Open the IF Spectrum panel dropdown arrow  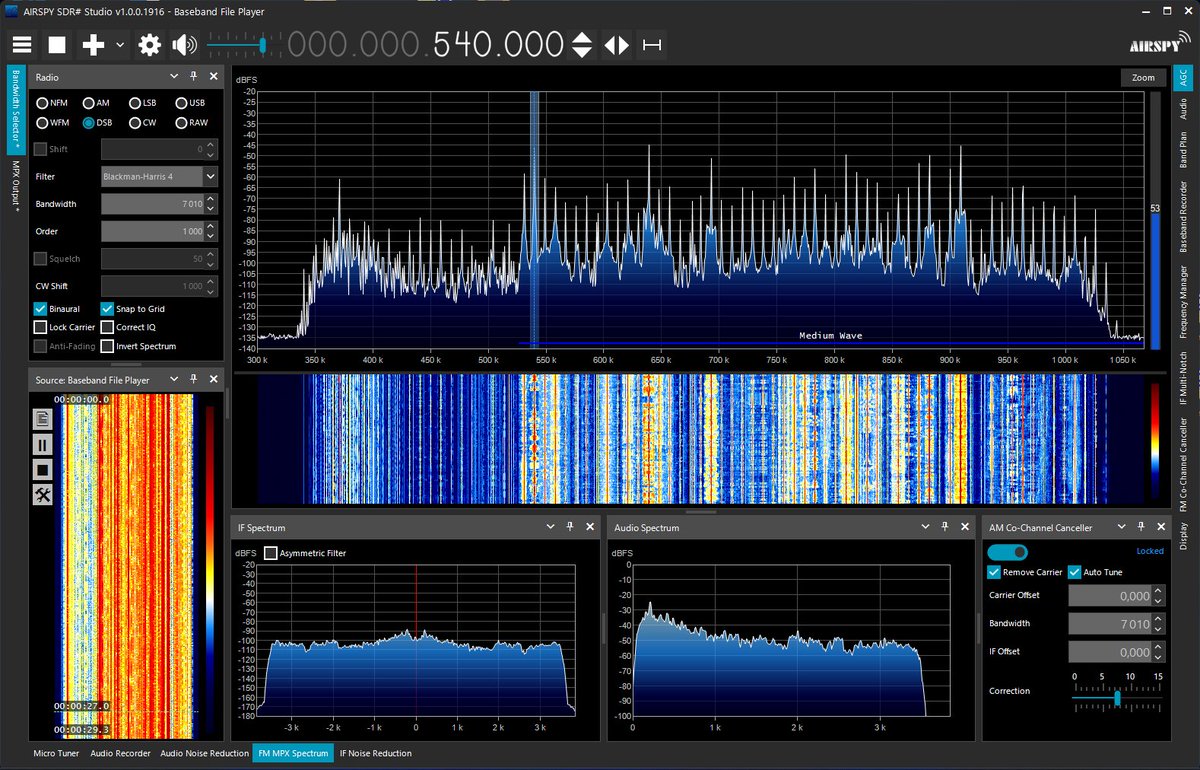click(x=550, y=527)
